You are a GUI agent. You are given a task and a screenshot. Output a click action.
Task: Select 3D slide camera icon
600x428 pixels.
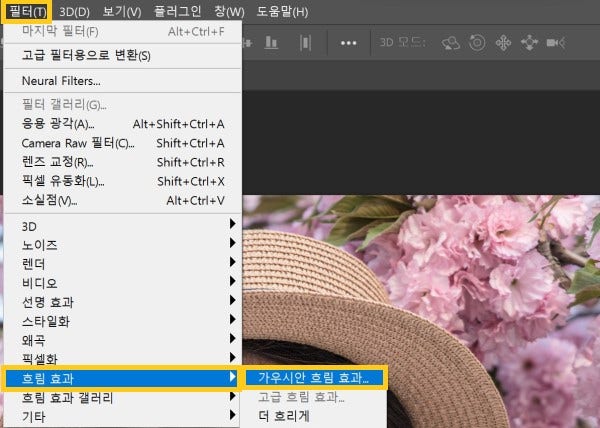click(530, 43)
